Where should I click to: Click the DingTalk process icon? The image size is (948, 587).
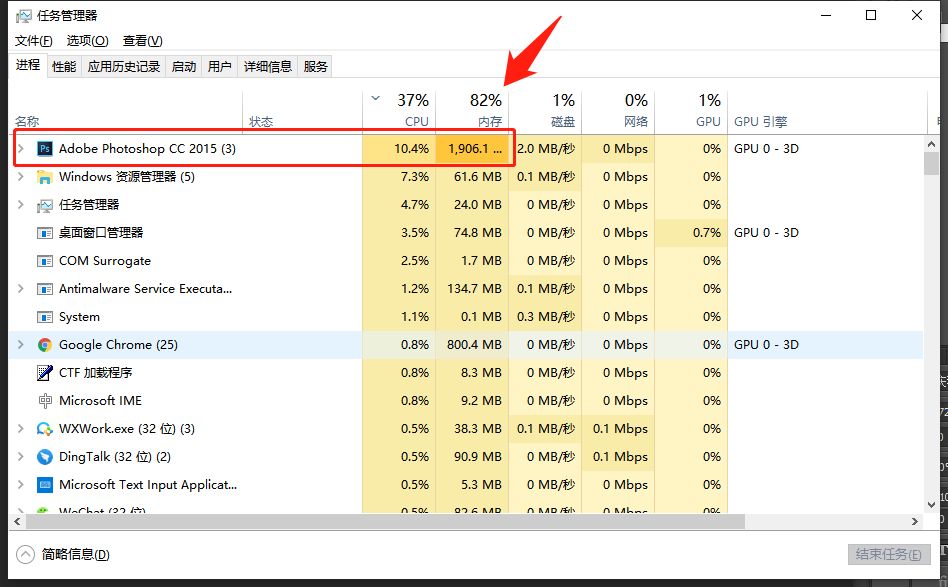point(45,456)
